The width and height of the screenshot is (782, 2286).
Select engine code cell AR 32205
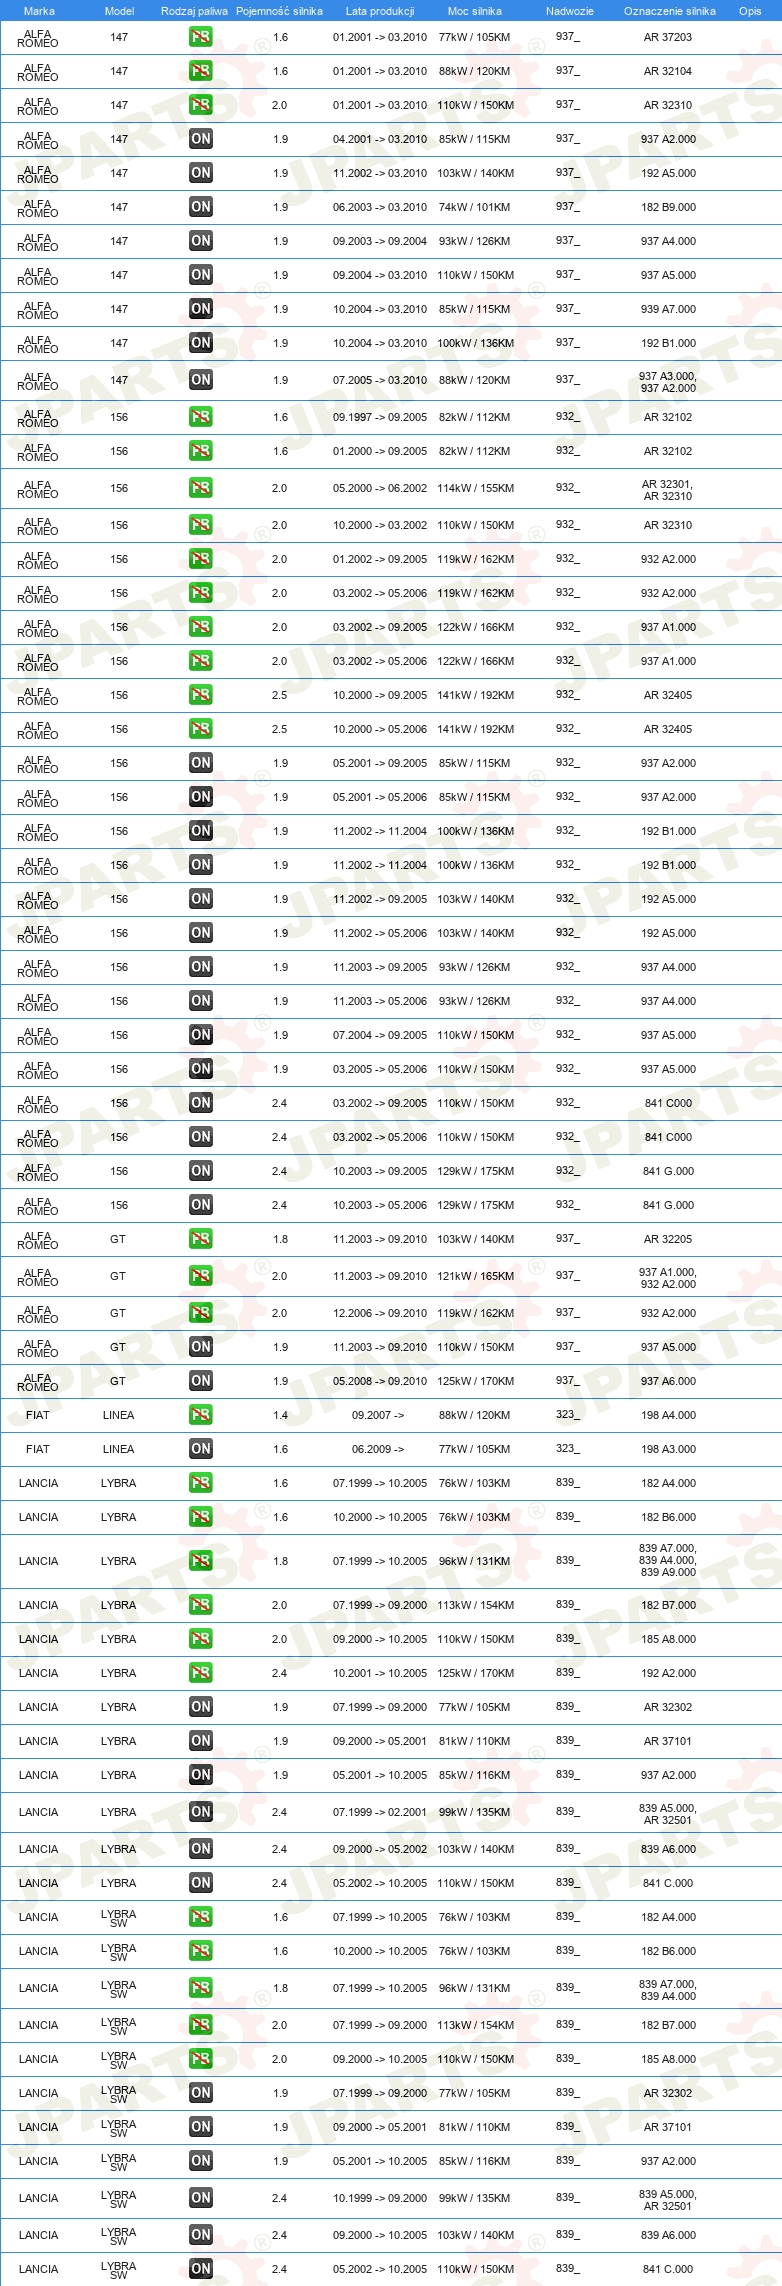click(x=668, y=1239)
